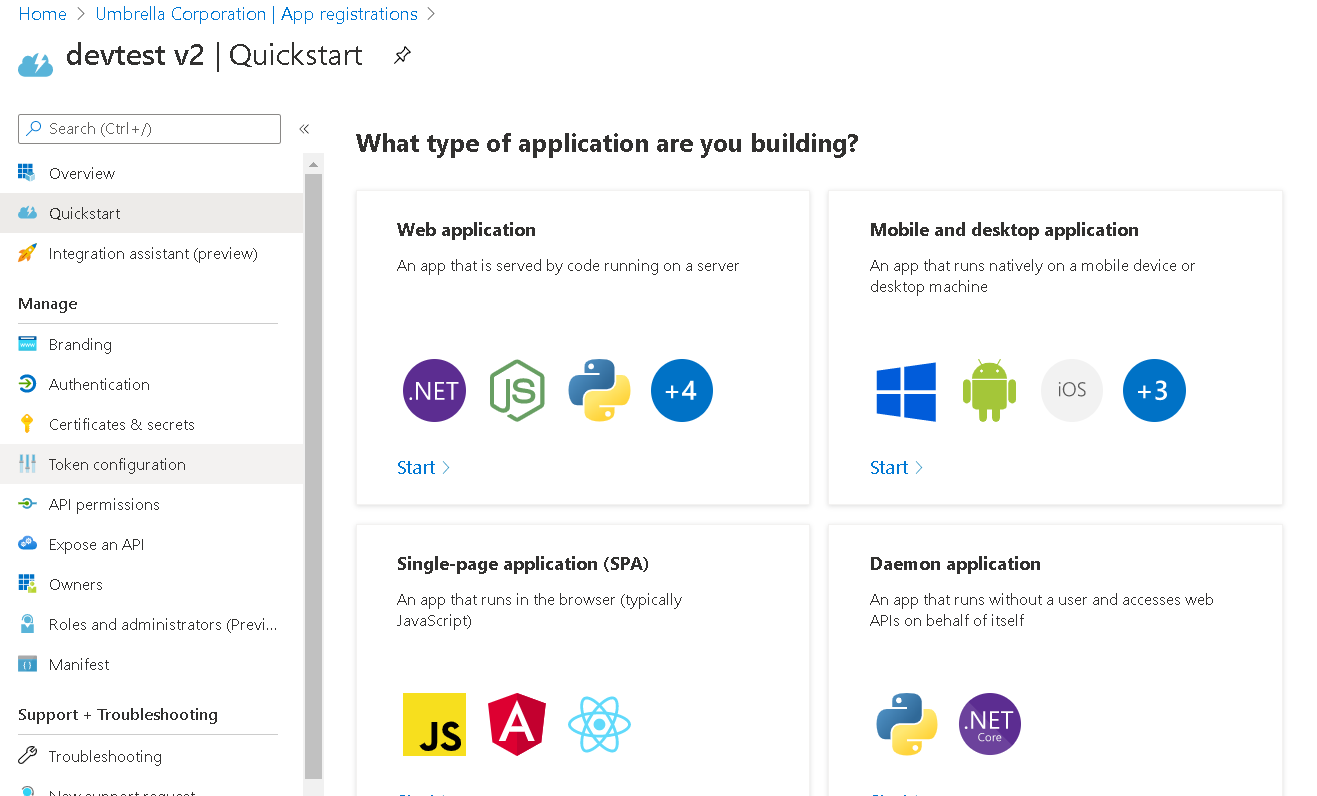Click the sidebar Search (Ctrl+/) field
1317x796 pixels.
click(149, 129)
